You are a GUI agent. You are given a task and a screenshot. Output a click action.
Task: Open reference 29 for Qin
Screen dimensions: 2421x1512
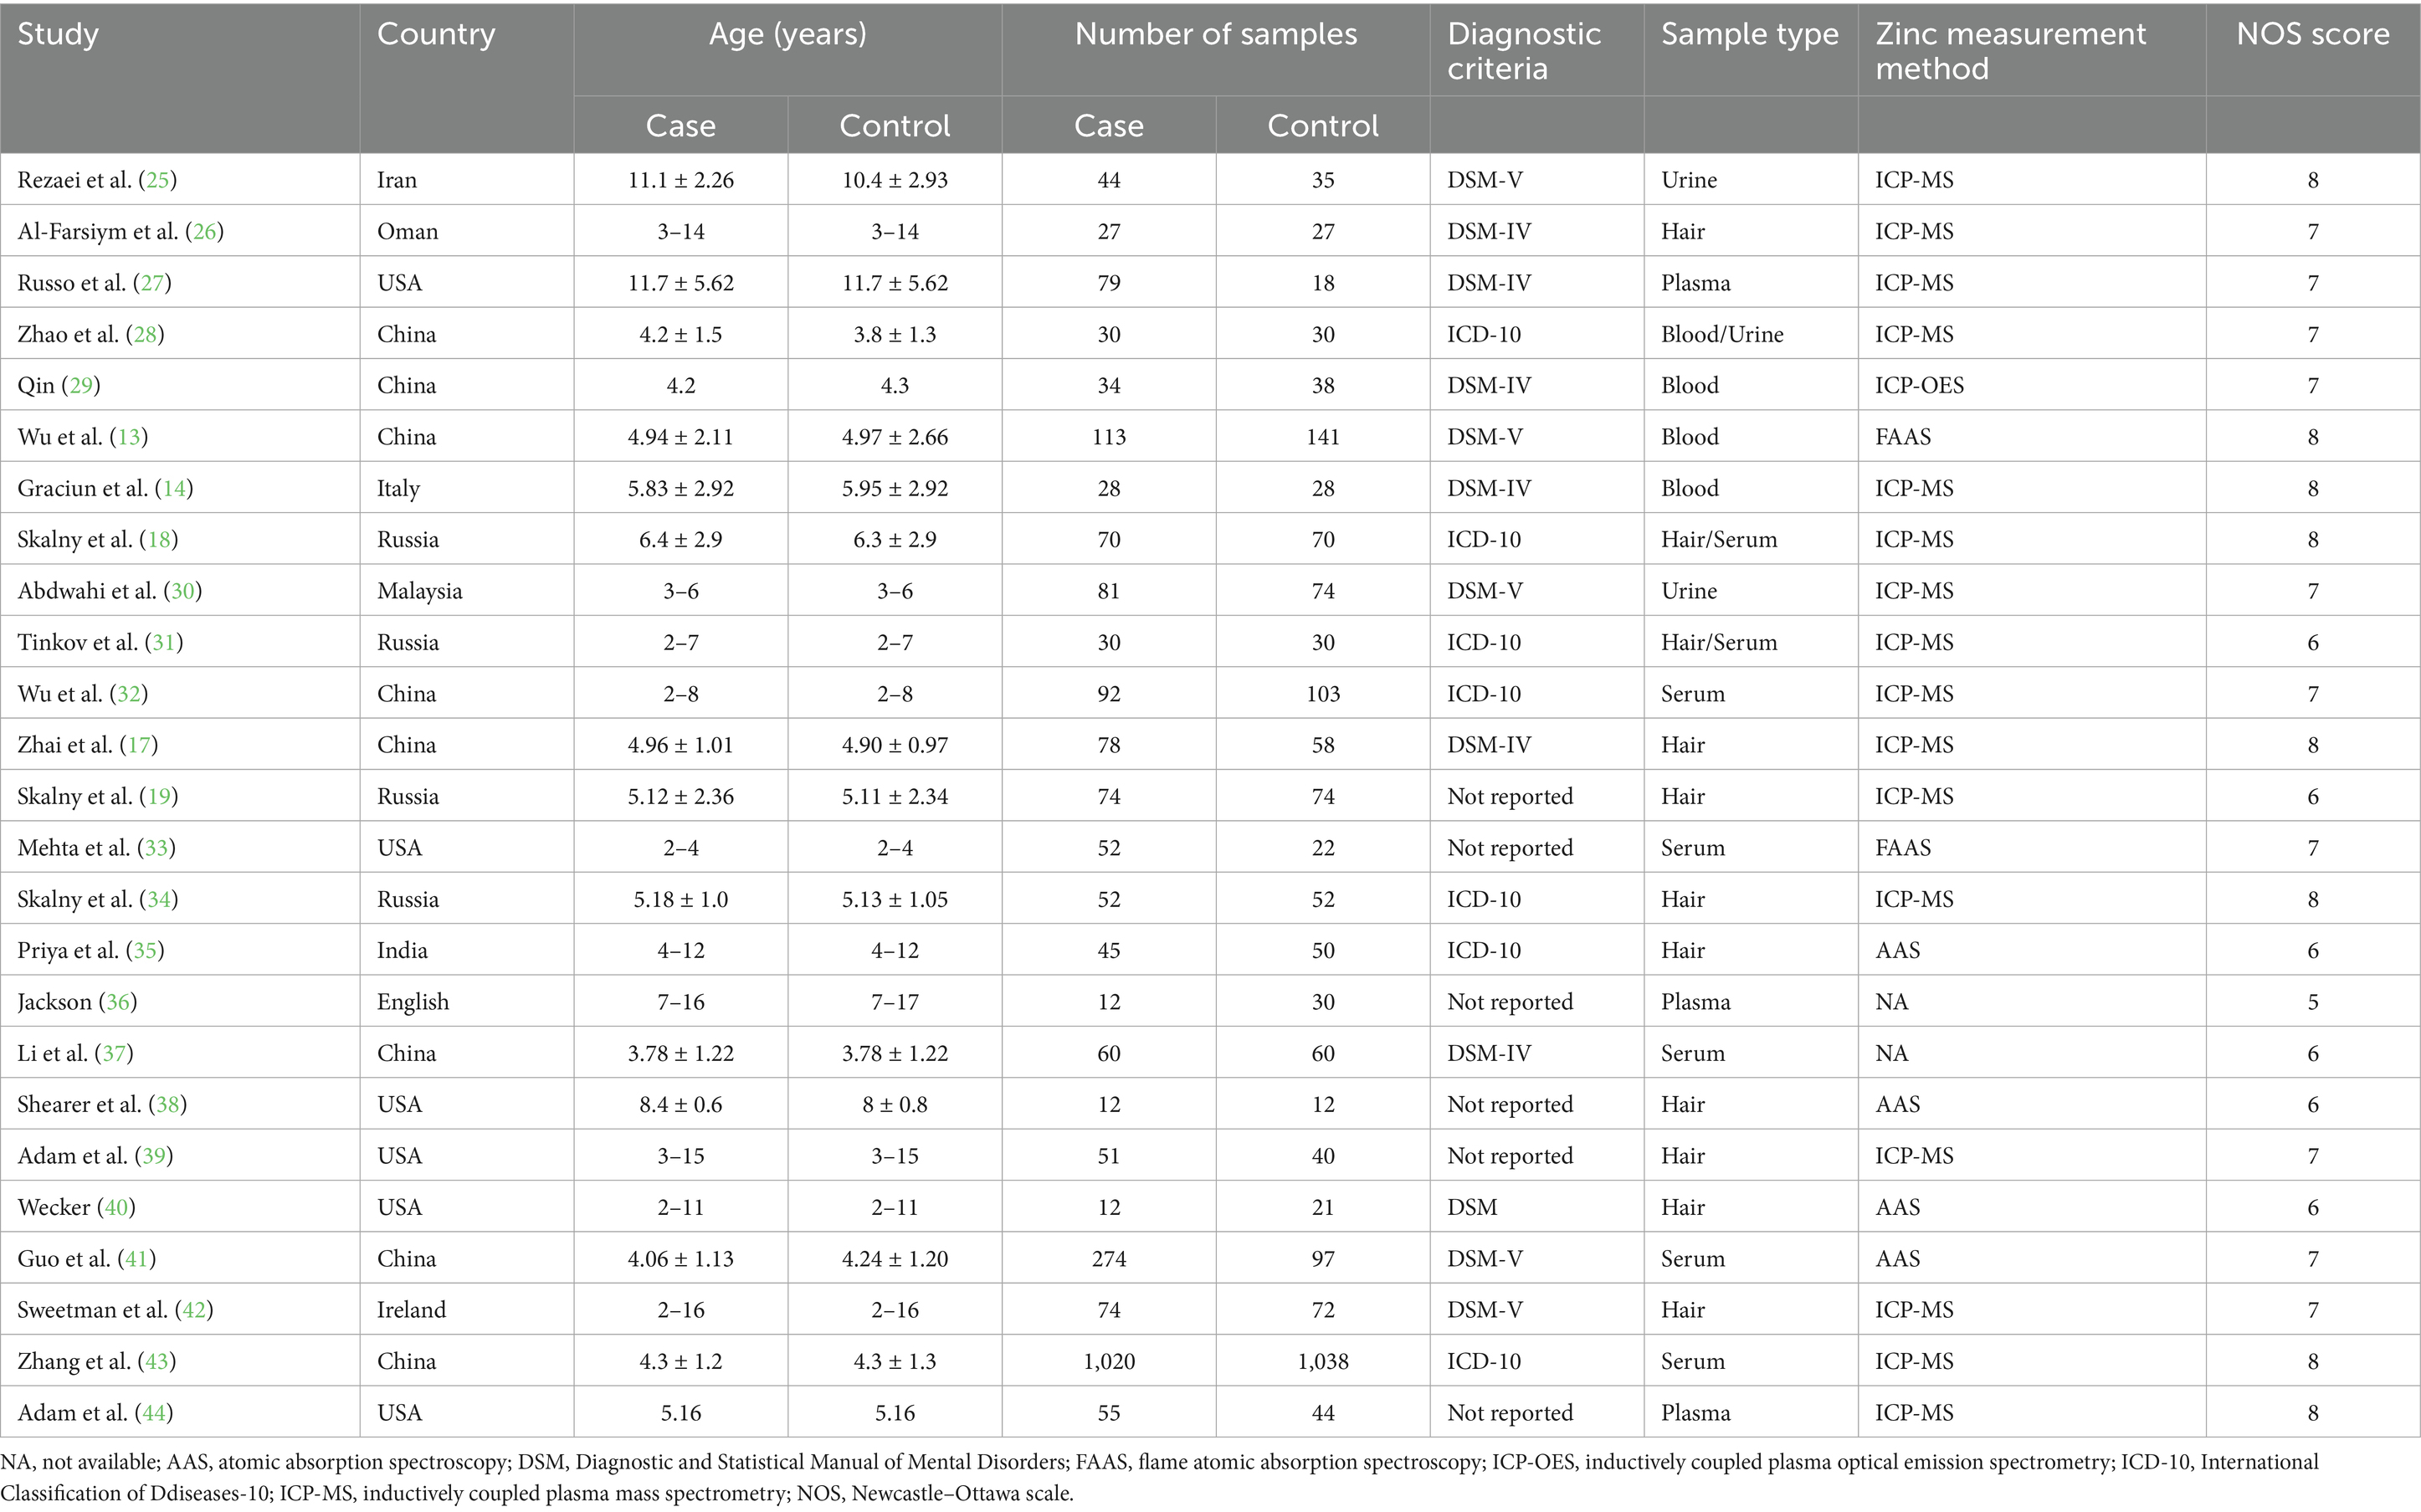(81, 386)
